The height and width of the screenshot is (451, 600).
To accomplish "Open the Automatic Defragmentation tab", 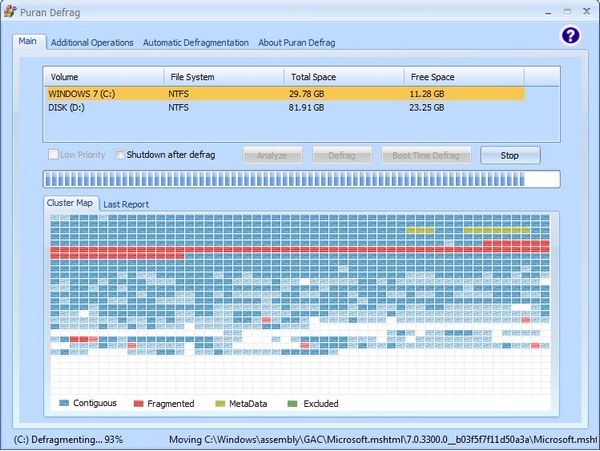I will [x=196, y=42].
